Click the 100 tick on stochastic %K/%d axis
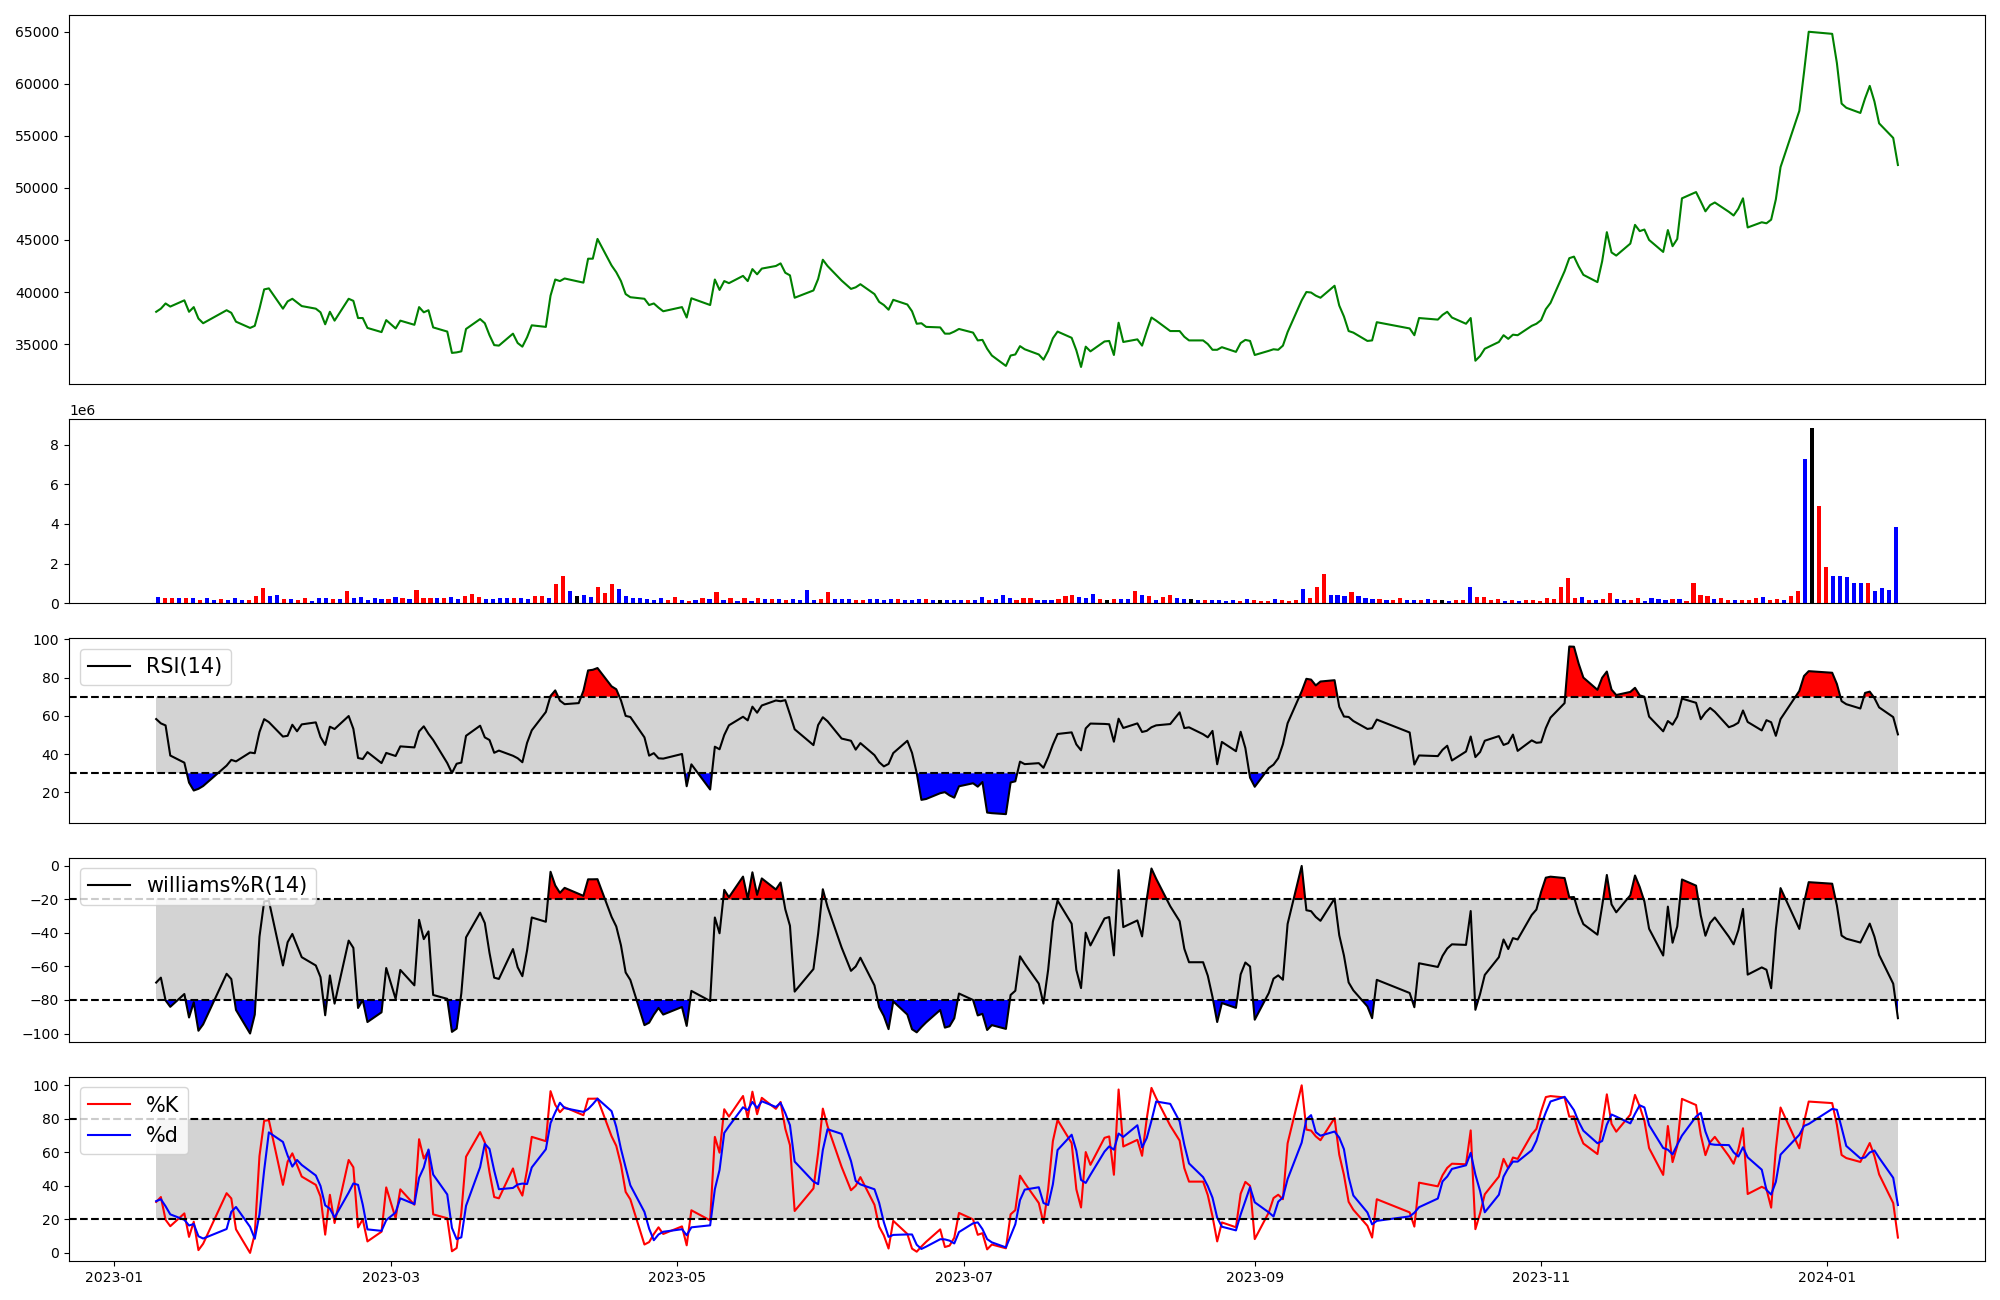 45,1086
